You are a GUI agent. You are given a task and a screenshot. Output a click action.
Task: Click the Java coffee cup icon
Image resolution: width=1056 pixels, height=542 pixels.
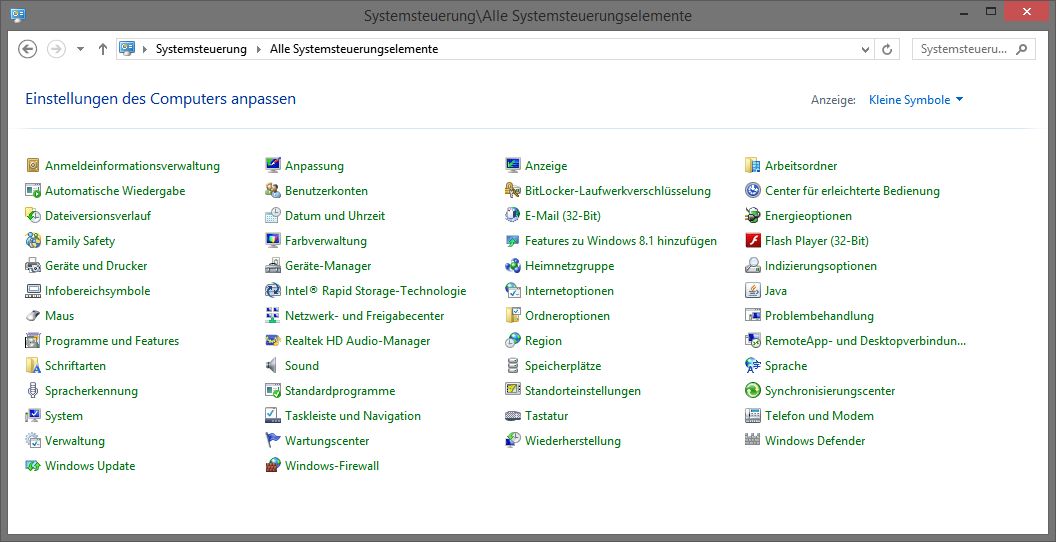tap(753, 291)
